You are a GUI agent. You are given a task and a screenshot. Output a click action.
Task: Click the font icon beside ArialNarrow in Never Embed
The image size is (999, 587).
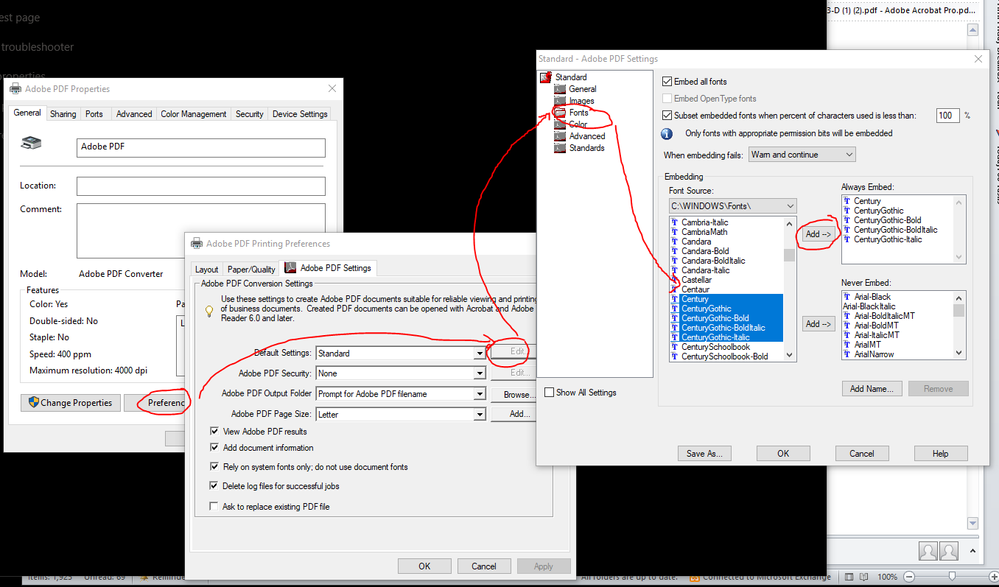pyautogui.click(x=847, y=354)
